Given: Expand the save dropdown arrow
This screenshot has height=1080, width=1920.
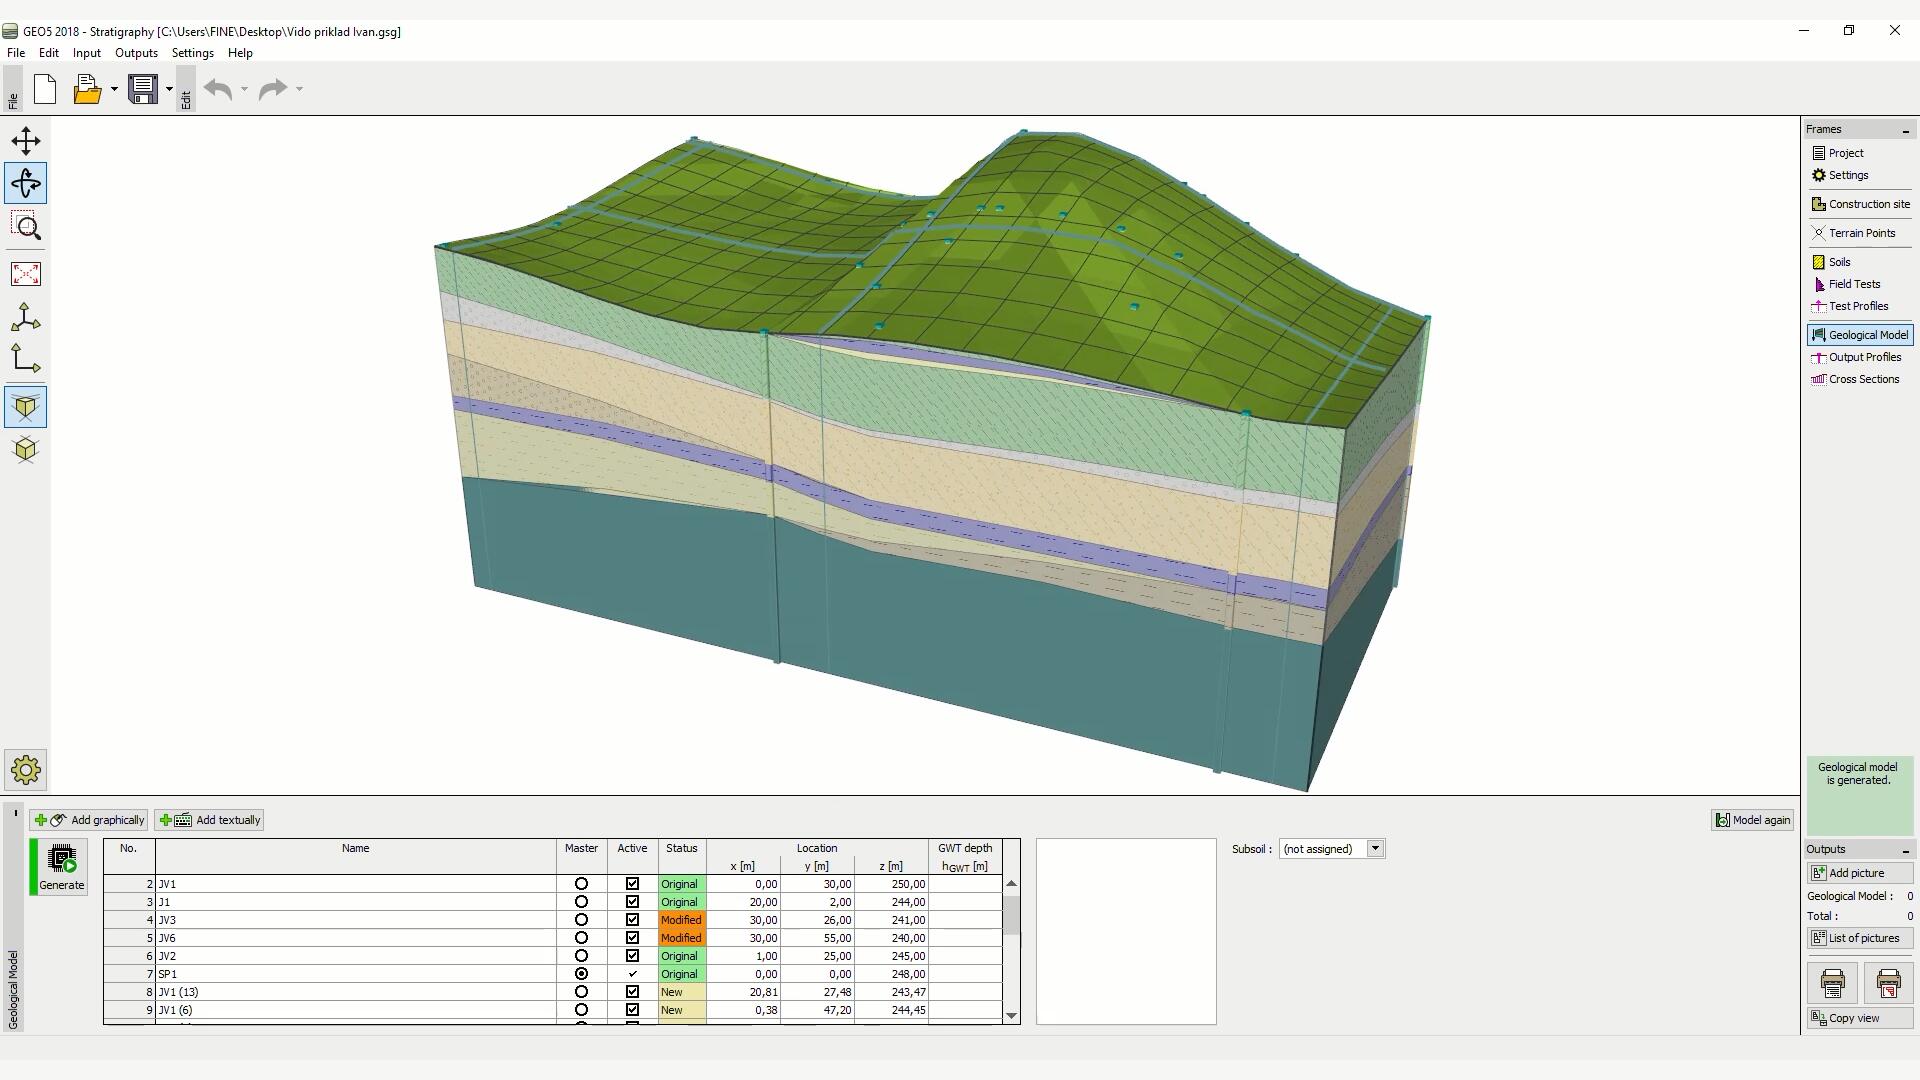Looking at the screenshot, I should pos(169,89).
